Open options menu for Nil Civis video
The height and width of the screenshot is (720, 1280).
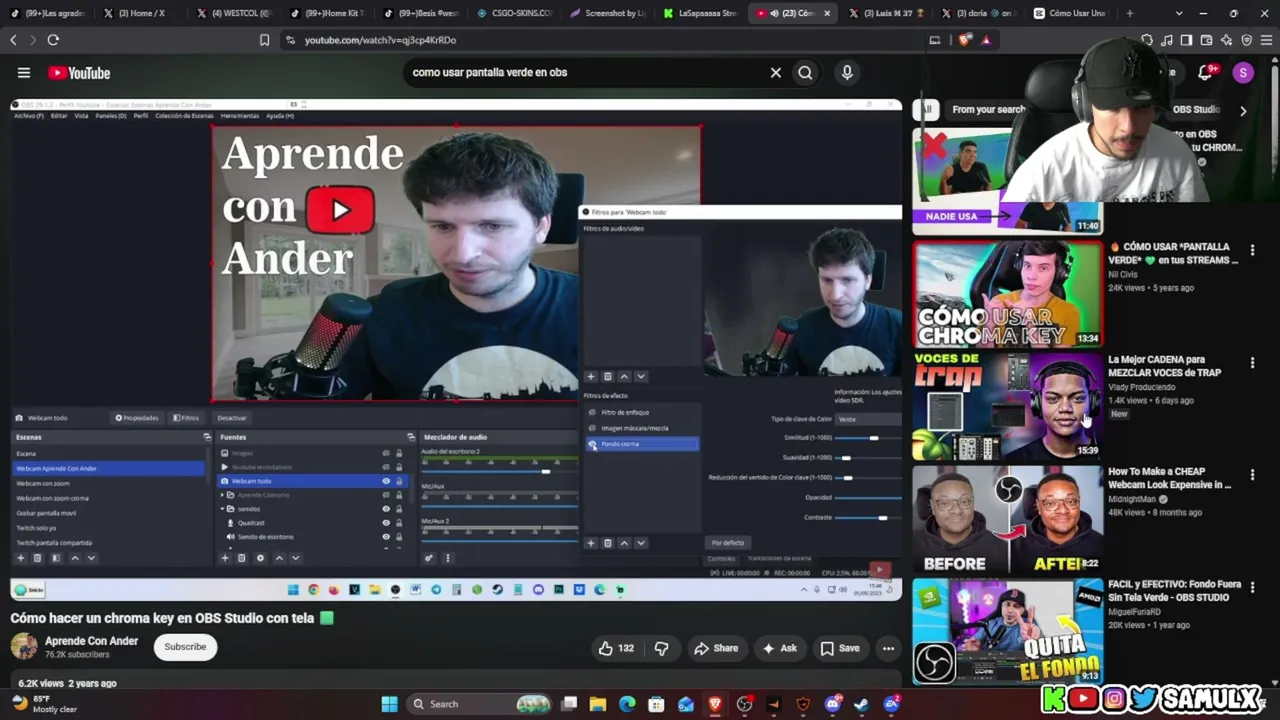1252,250
